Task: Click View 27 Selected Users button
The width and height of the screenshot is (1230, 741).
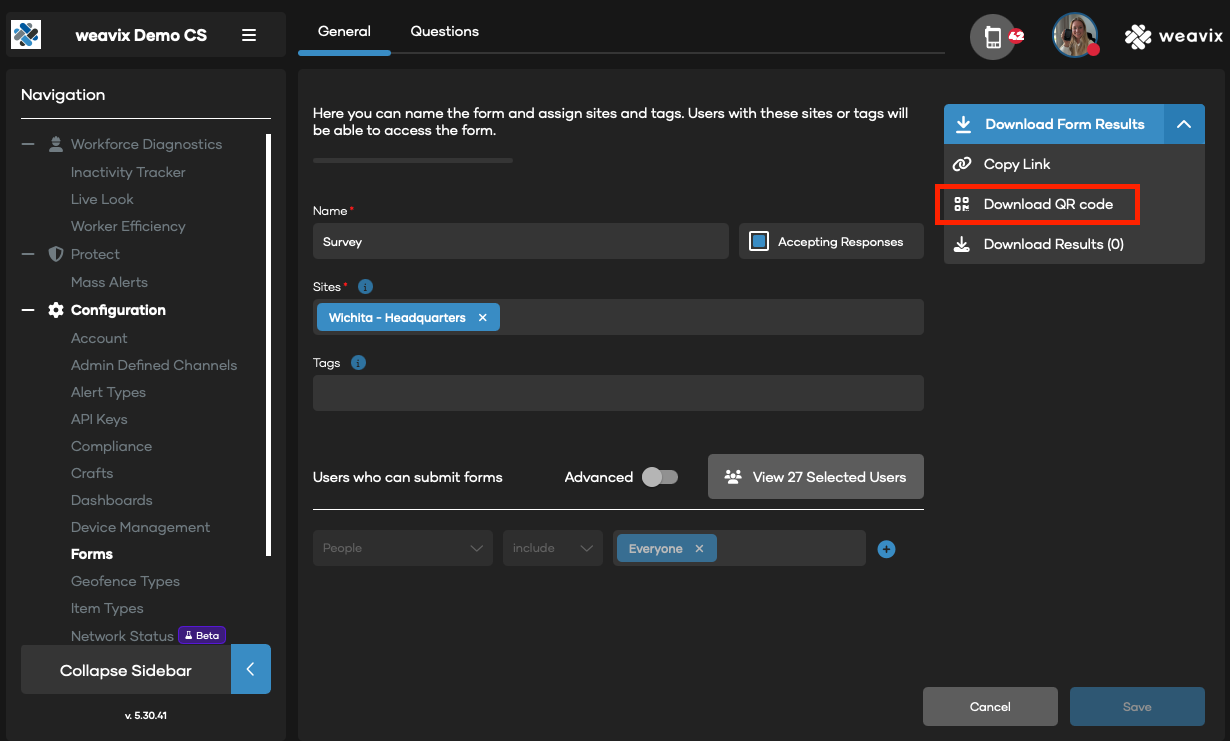Action: tap(816, 477)
